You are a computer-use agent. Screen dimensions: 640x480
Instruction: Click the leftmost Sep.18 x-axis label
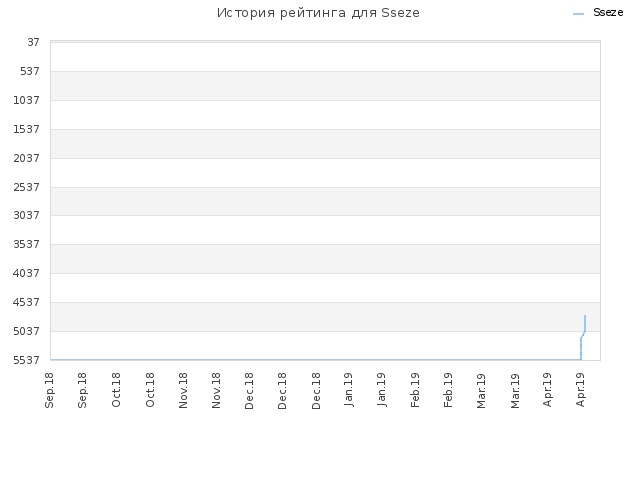[x=49, y=390]
